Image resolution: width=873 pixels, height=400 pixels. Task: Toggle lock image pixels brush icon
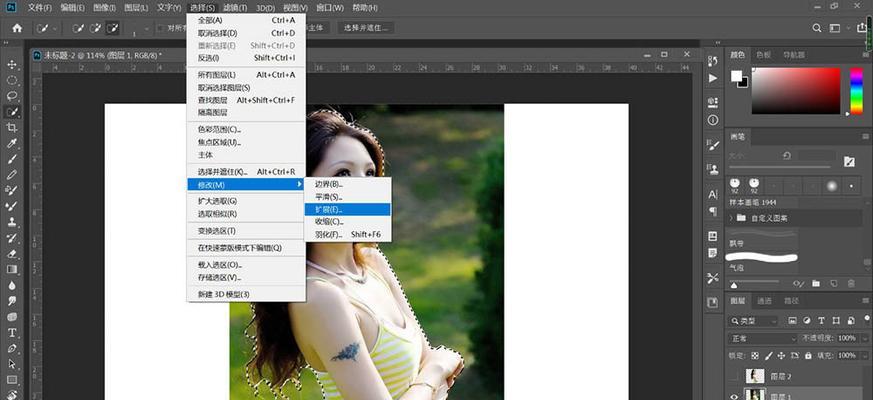point(768,355)
